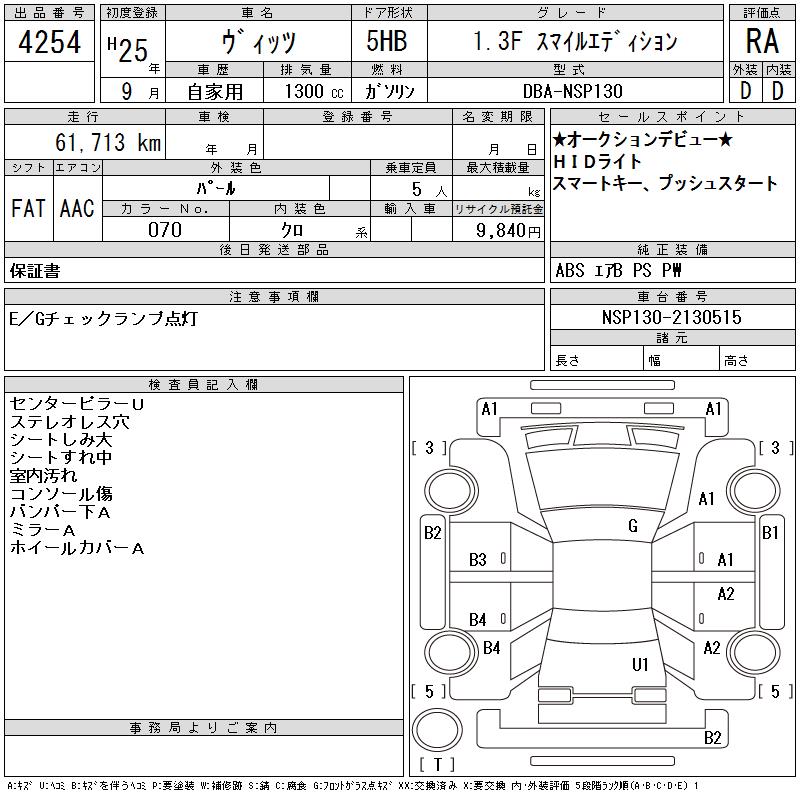Viewport: 800px width, 800px height.
Task: Select the B1 marker on diagram
Action: [770, 533]
